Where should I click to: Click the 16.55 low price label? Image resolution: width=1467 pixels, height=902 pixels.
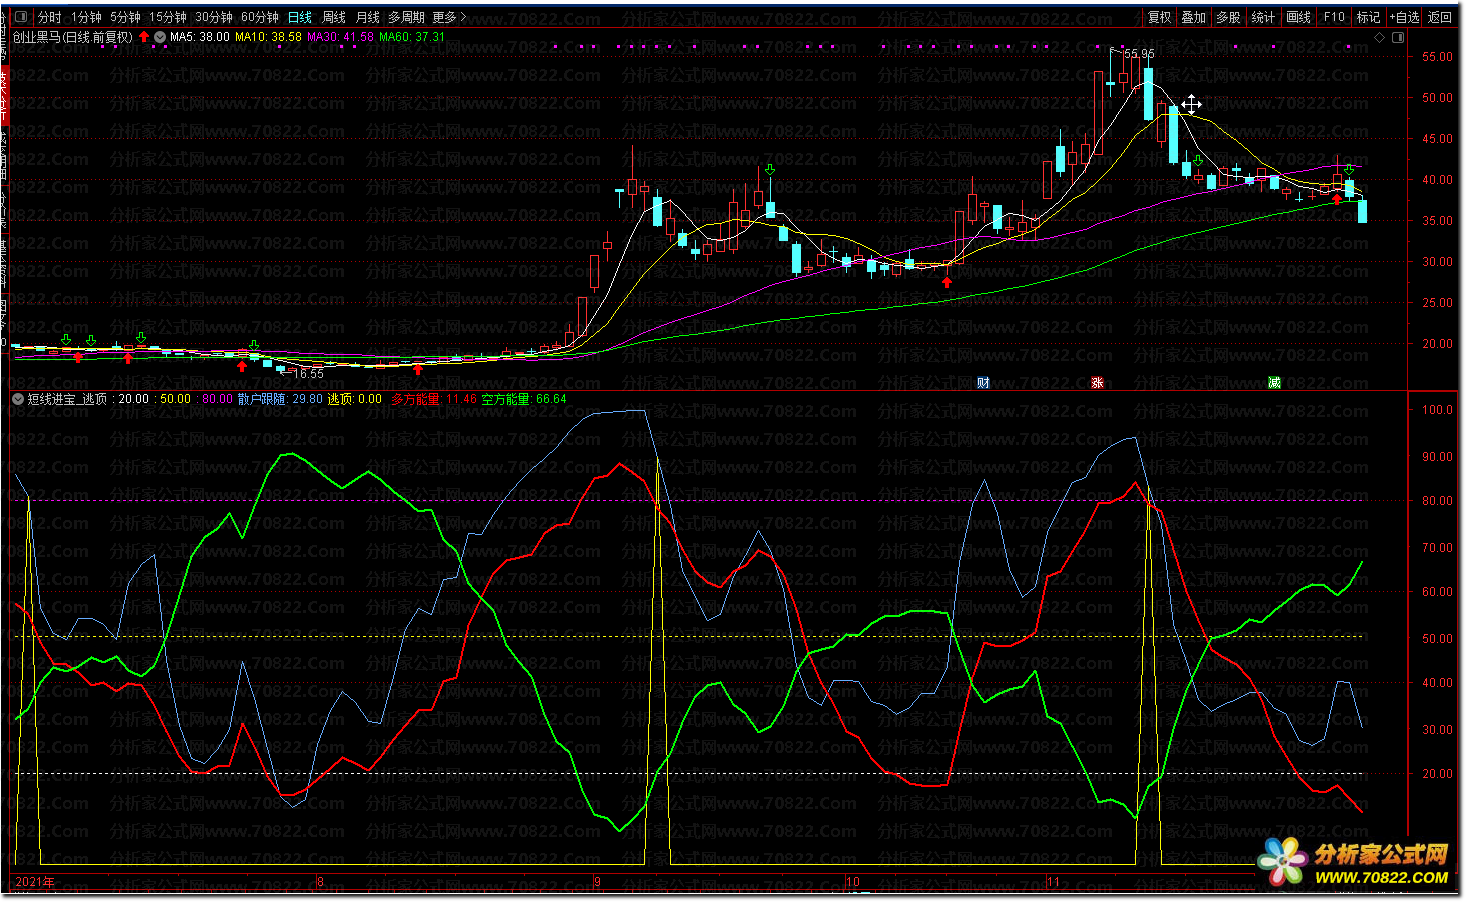309,374
